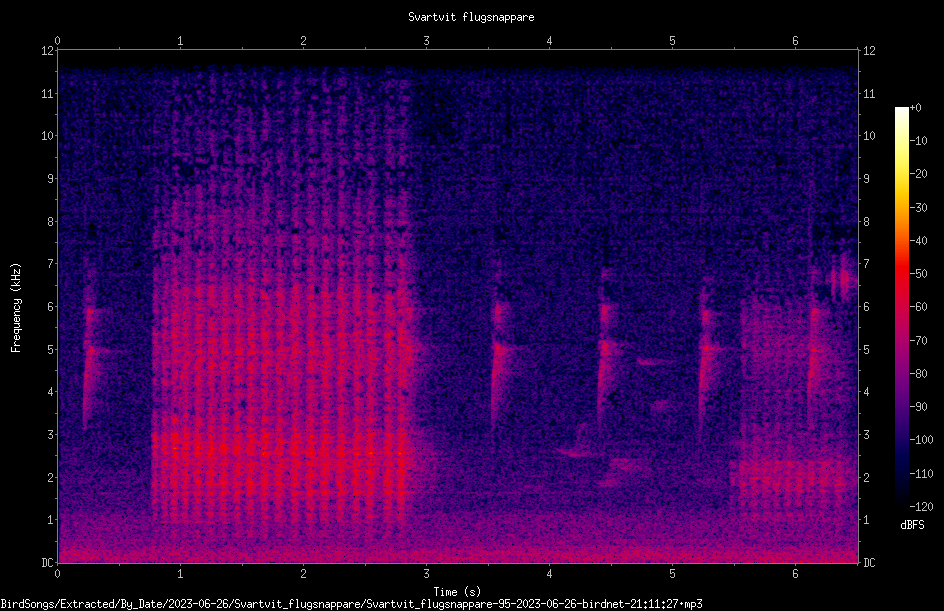Click the '-100' colorbar label
The height and width of the screenshot is (611, 944).
[x=921, y=440]
